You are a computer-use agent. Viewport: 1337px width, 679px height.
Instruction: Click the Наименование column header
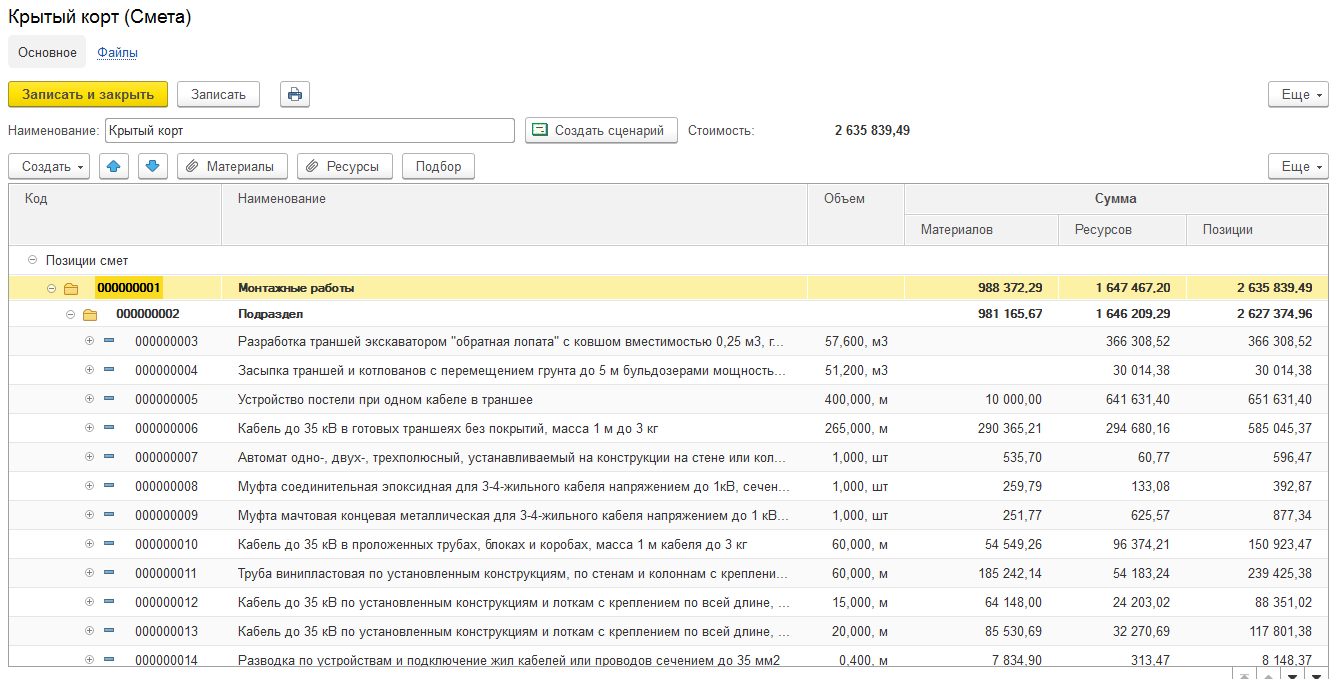pyautogui.click(x=514, y=214)
